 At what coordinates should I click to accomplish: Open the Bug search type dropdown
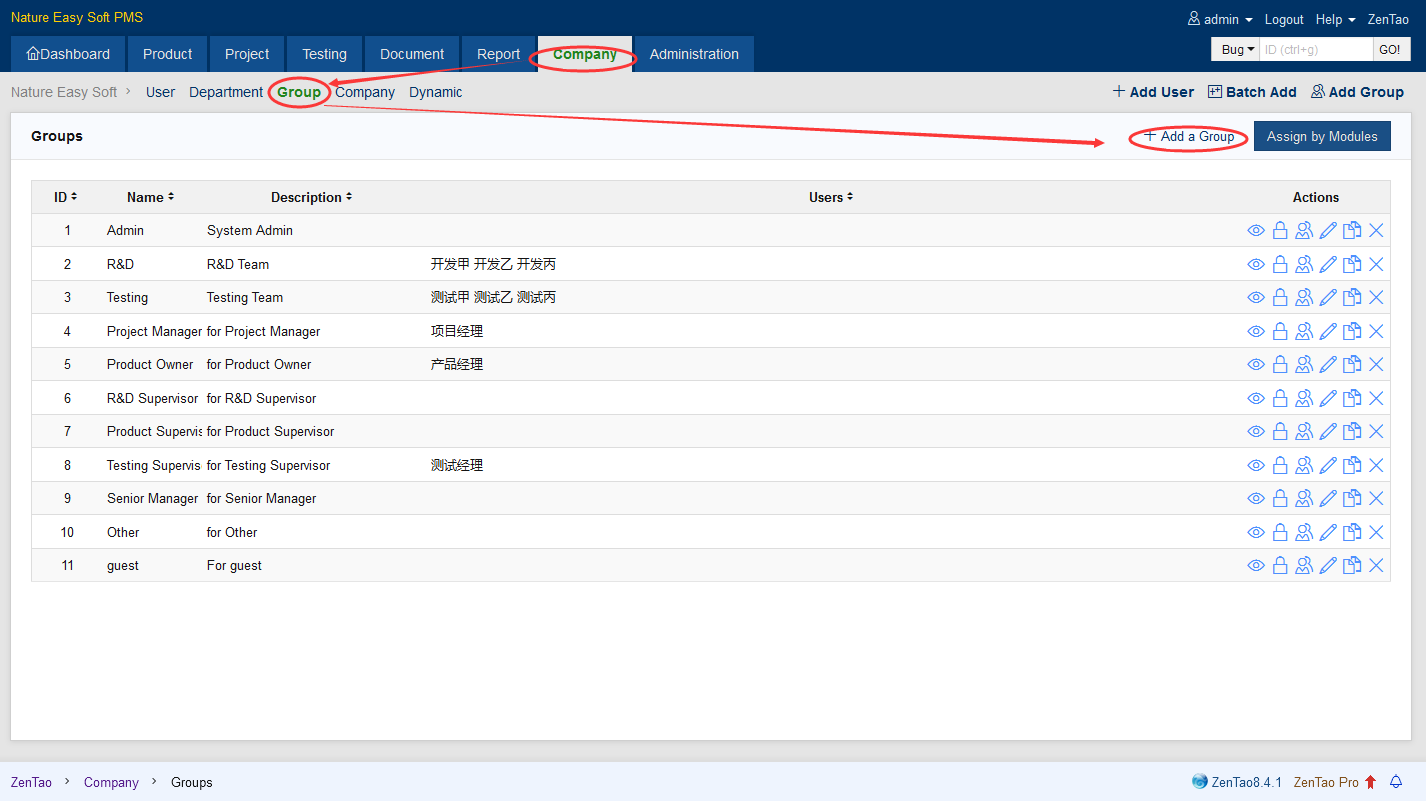click(1237, 50)
